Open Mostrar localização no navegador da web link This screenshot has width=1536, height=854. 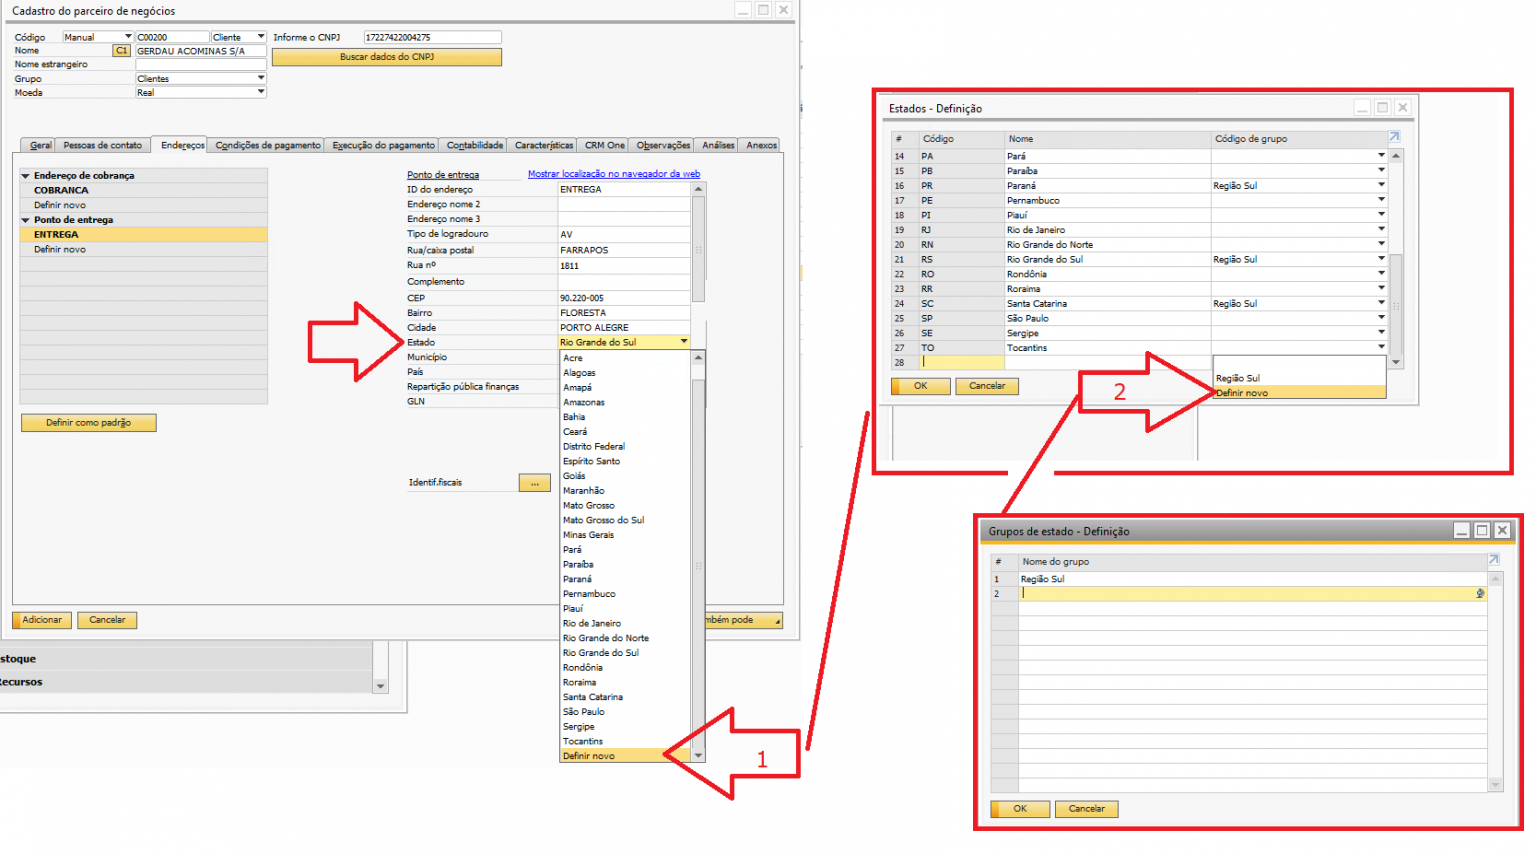(x=613, y=174)
